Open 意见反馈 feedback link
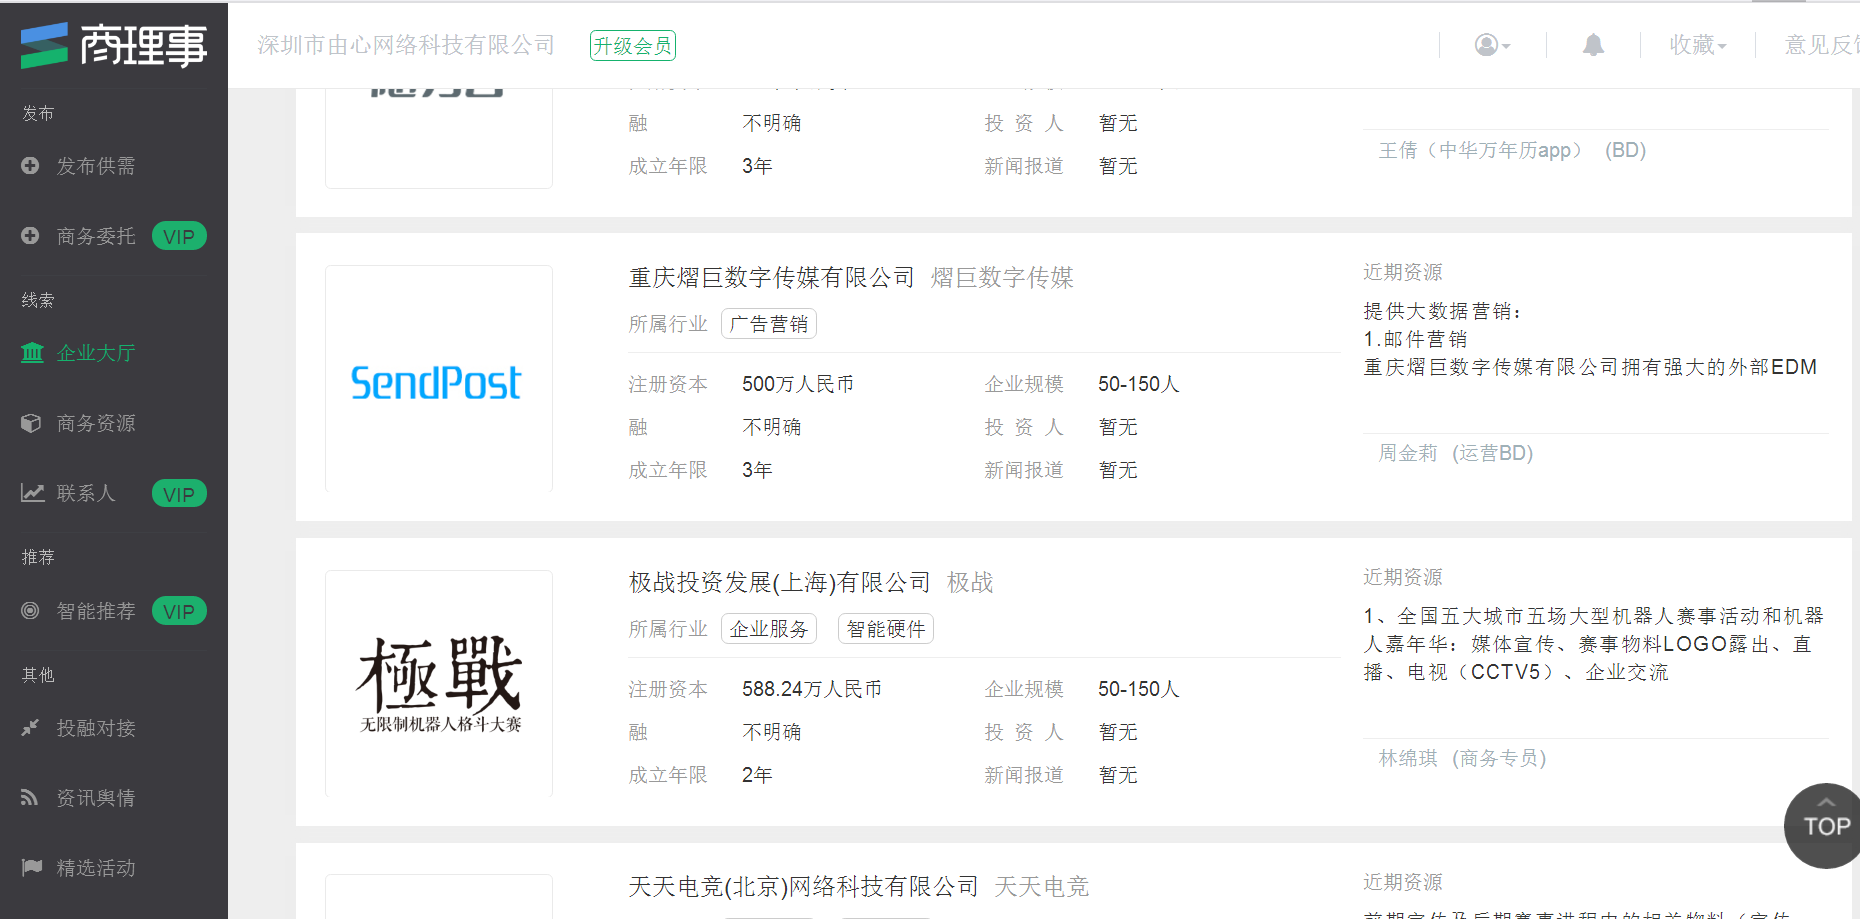Screen dimensions: 1860x919 point(1822,45)
